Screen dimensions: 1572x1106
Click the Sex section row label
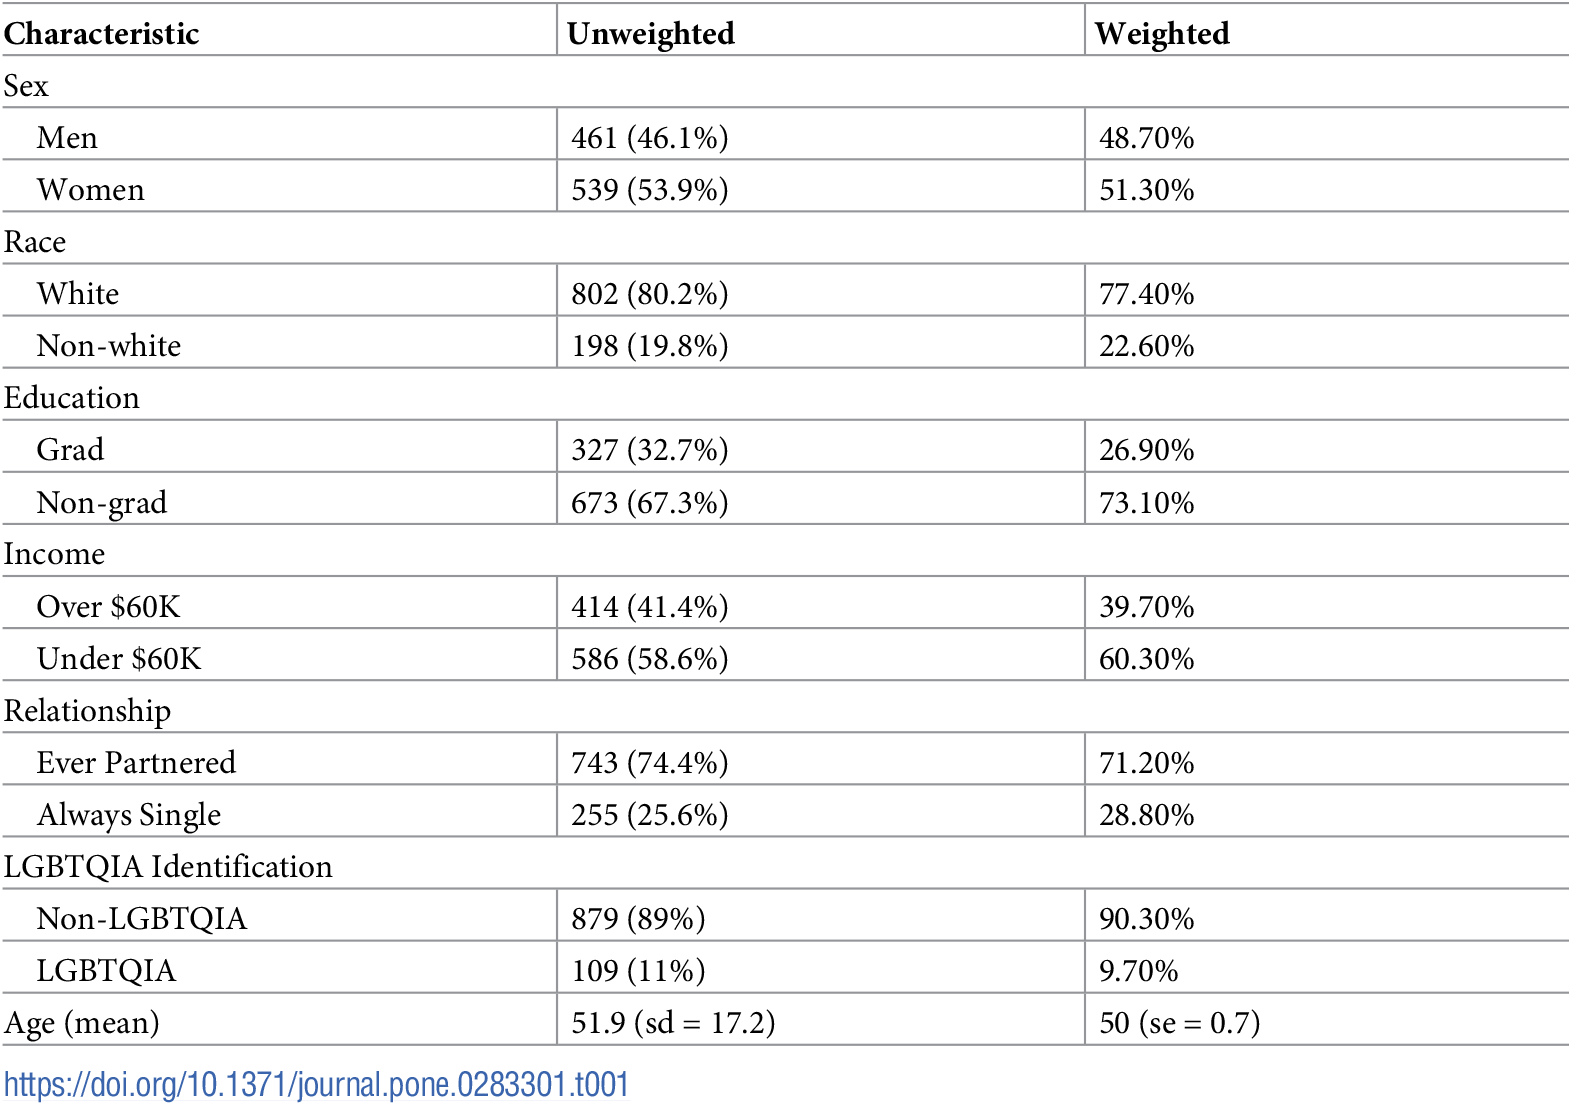click(26, 86)
